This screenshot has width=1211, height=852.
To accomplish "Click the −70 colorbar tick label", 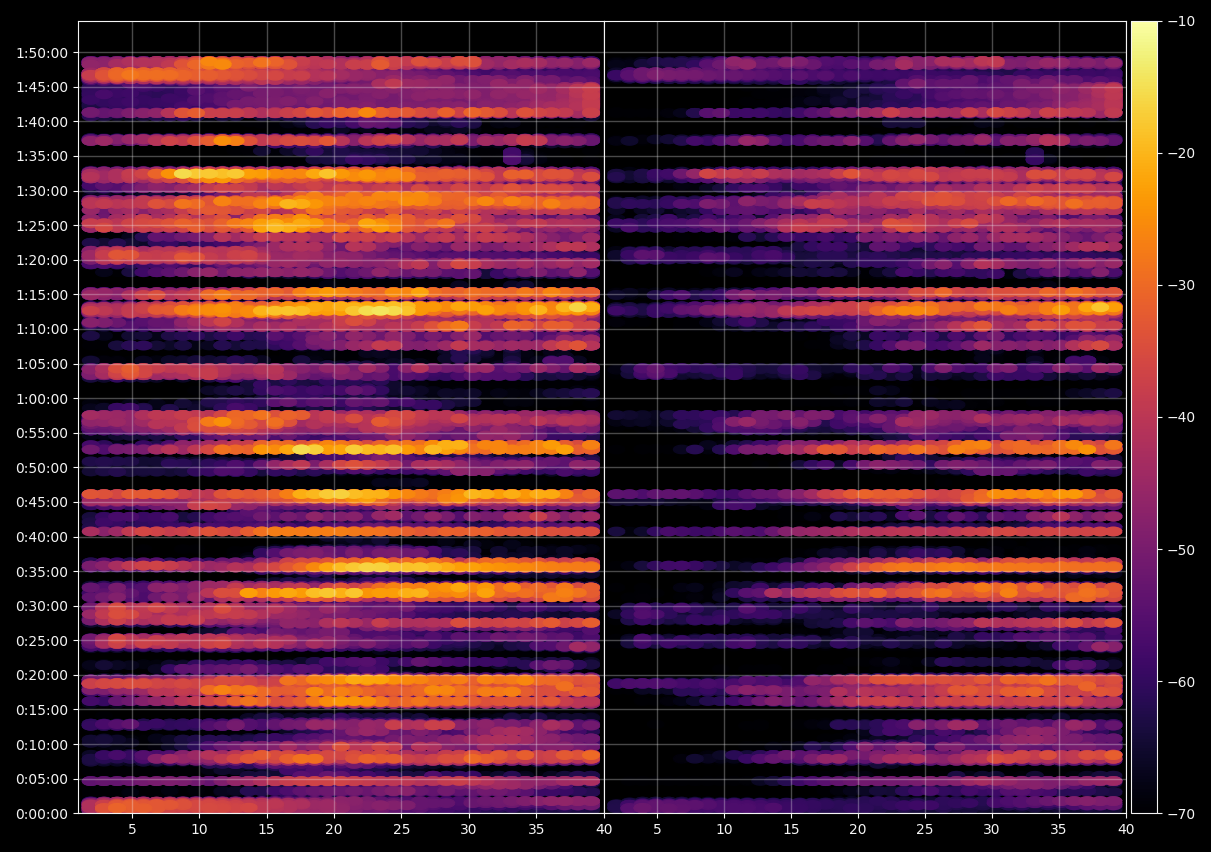I will click(x=1180, y=814).
